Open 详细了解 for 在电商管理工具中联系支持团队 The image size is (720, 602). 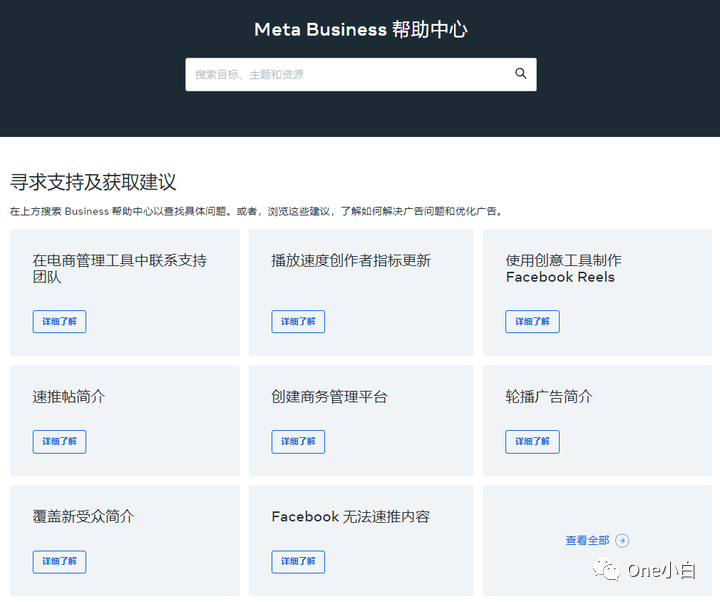pyautogui.click(x=59, y=321)
